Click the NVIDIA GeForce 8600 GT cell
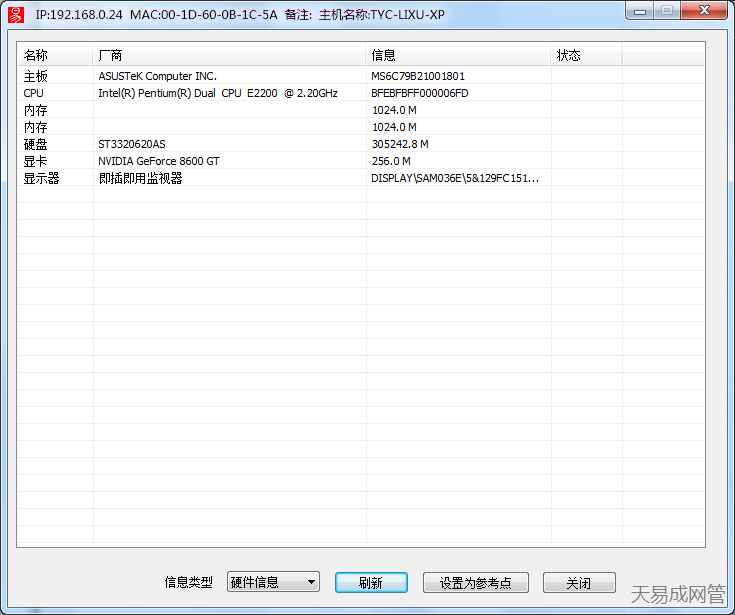This screenshot has height=615, width=735. (158, 161)
